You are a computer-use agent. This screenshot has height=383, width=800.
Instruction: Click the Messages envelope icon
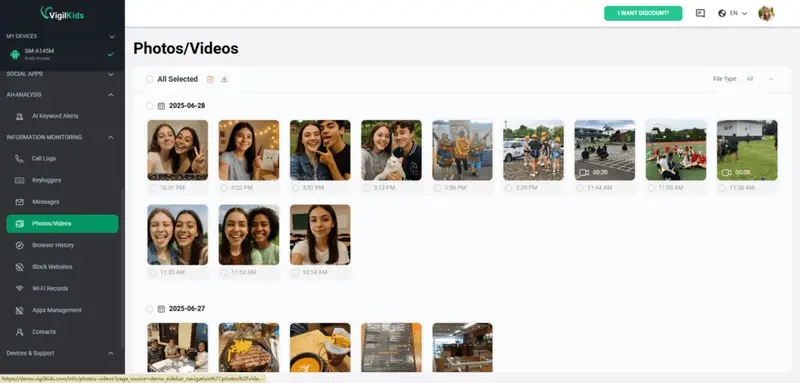[x=19, y=202]
